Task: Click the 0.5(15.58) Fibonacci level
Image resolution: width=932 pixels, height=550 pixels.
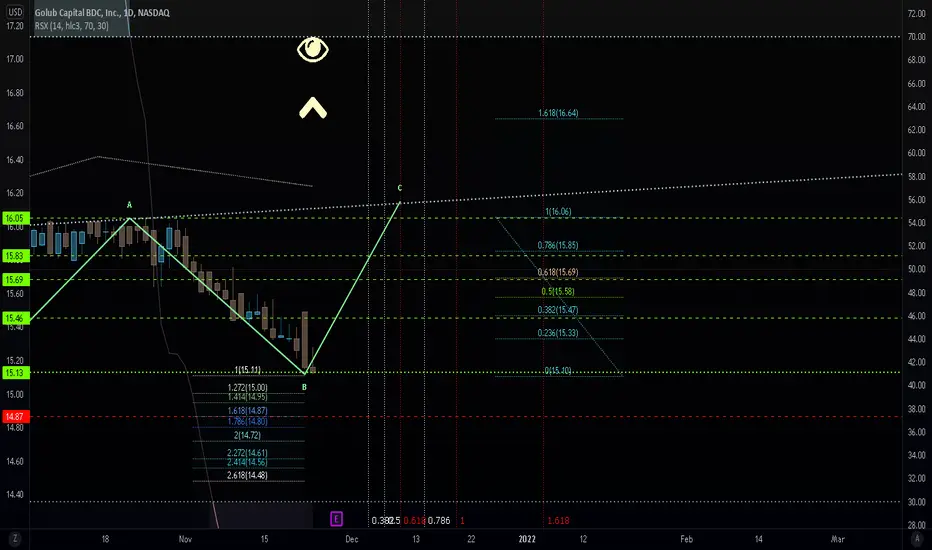Action: 558,291
